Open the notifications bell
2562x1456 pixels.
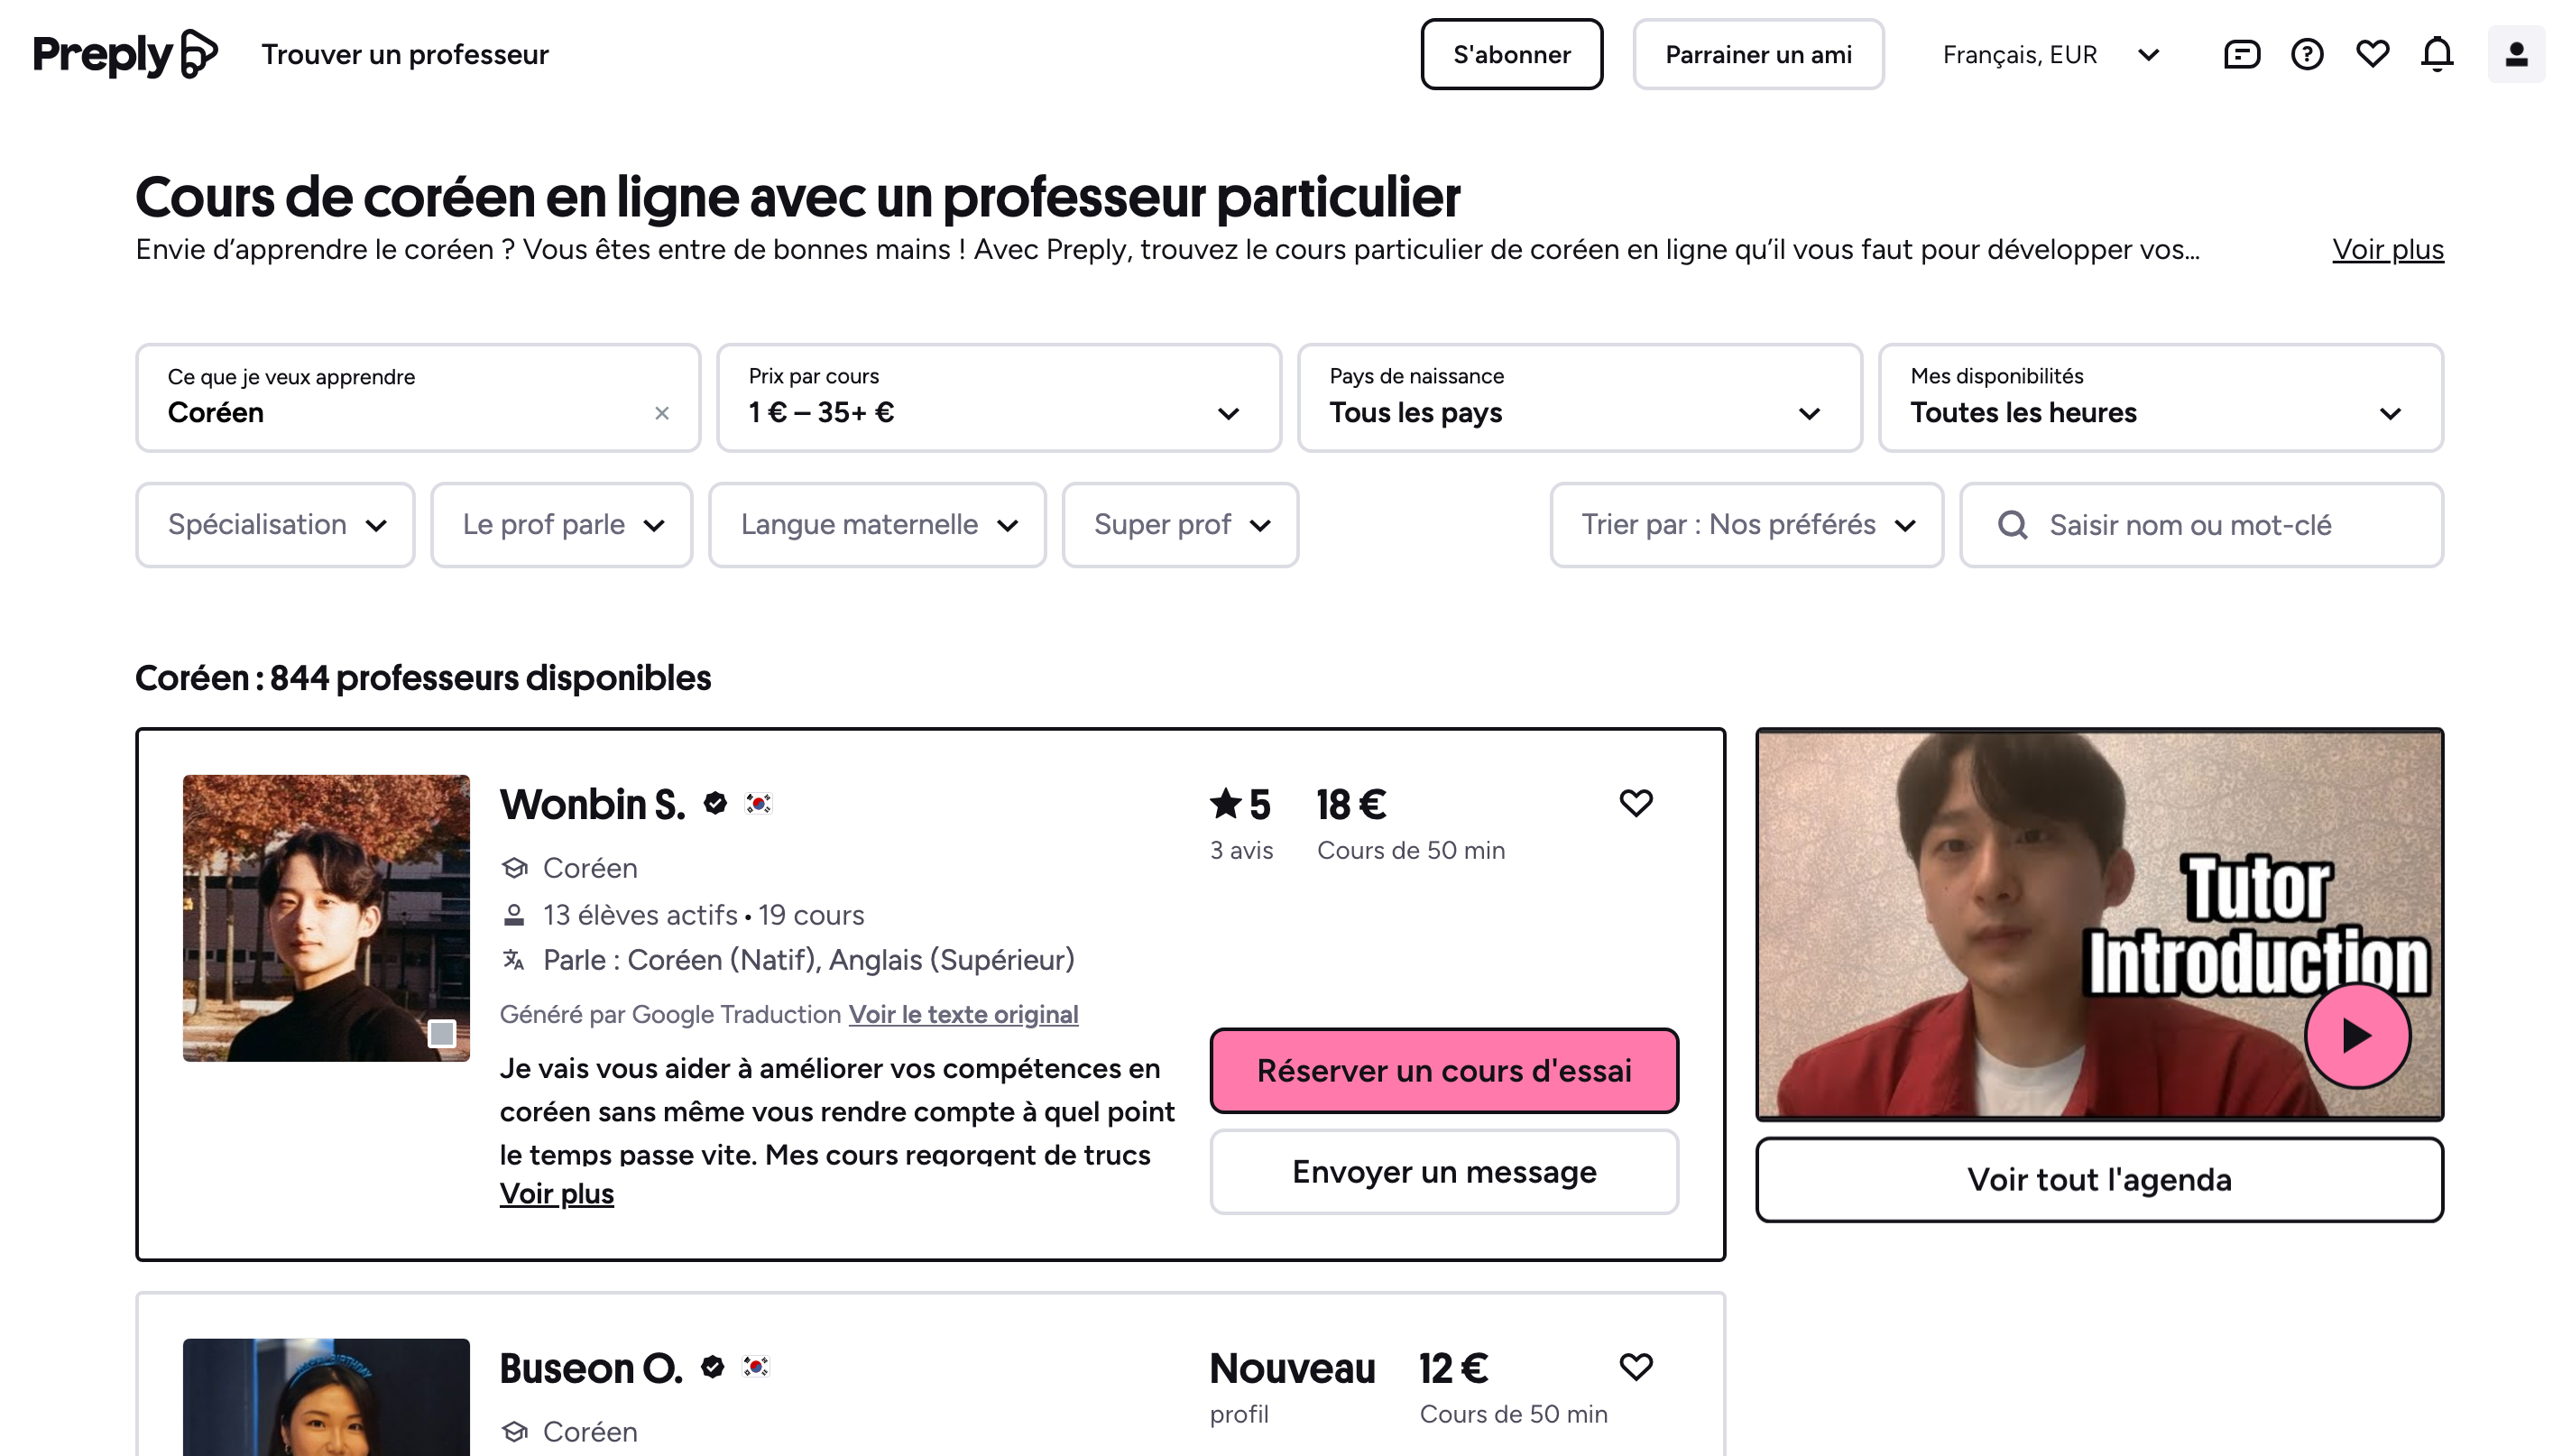coord(2437,54)
